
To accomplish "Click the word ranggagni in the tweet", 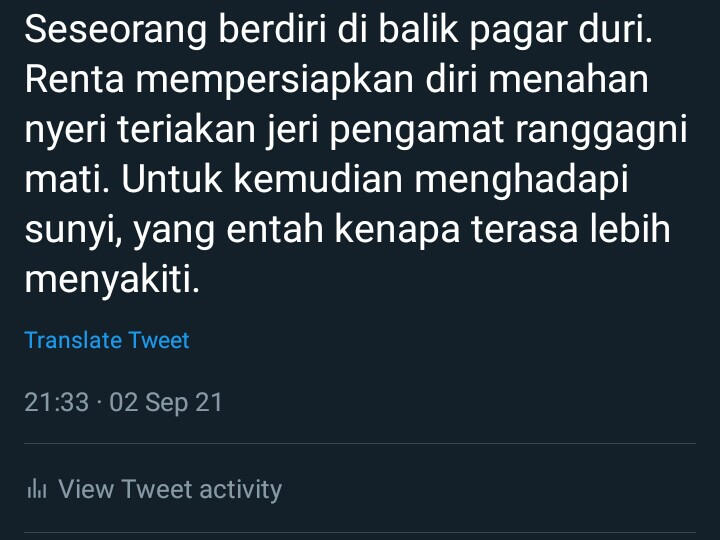I will coord(601,131).
